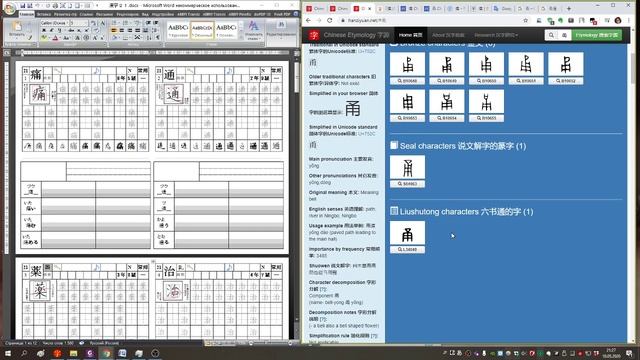Click the Change Case Aa icon
The height and width of the screenshot is (360, 640).
pyautogui.click(x=66, y=38)
